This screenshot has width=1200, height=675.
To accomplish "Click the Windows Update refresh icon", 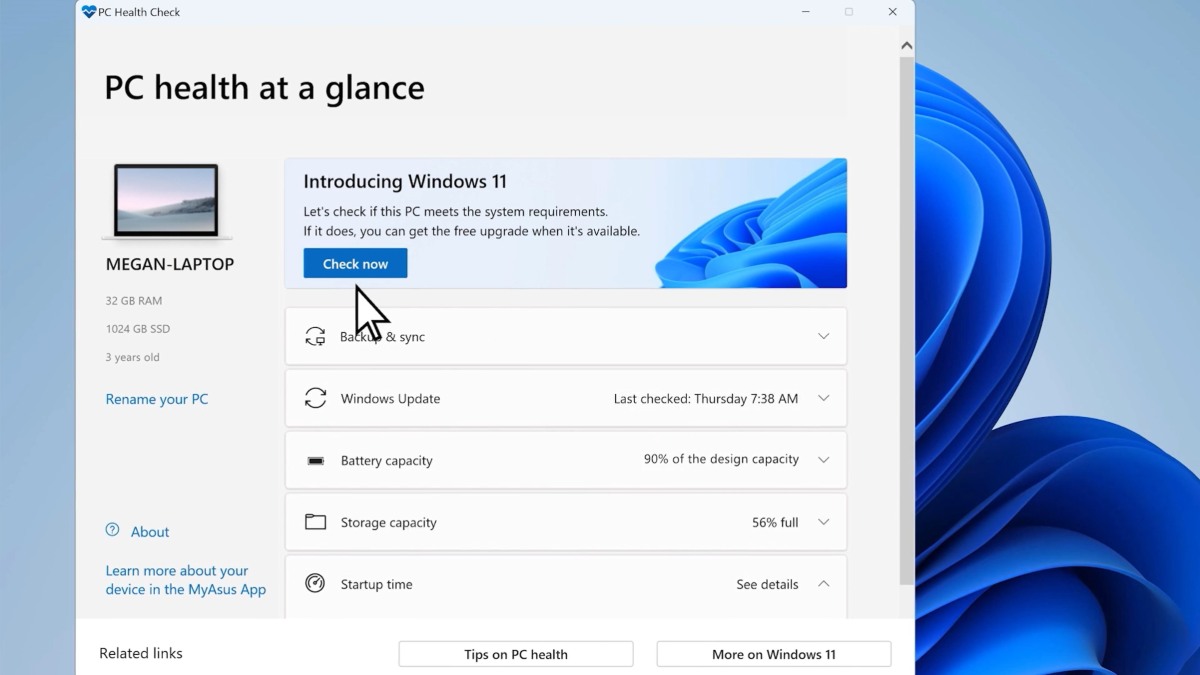I will pos(315,398).
